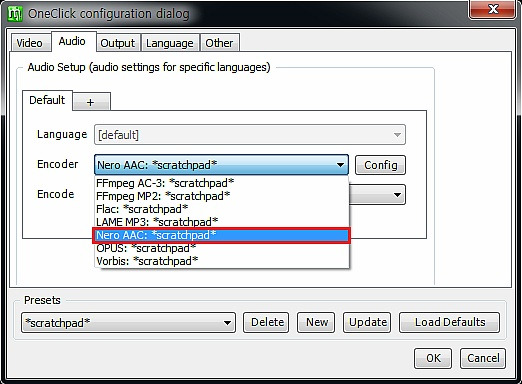
Task: Click the Update preset button
Action: tap(367, 322)
